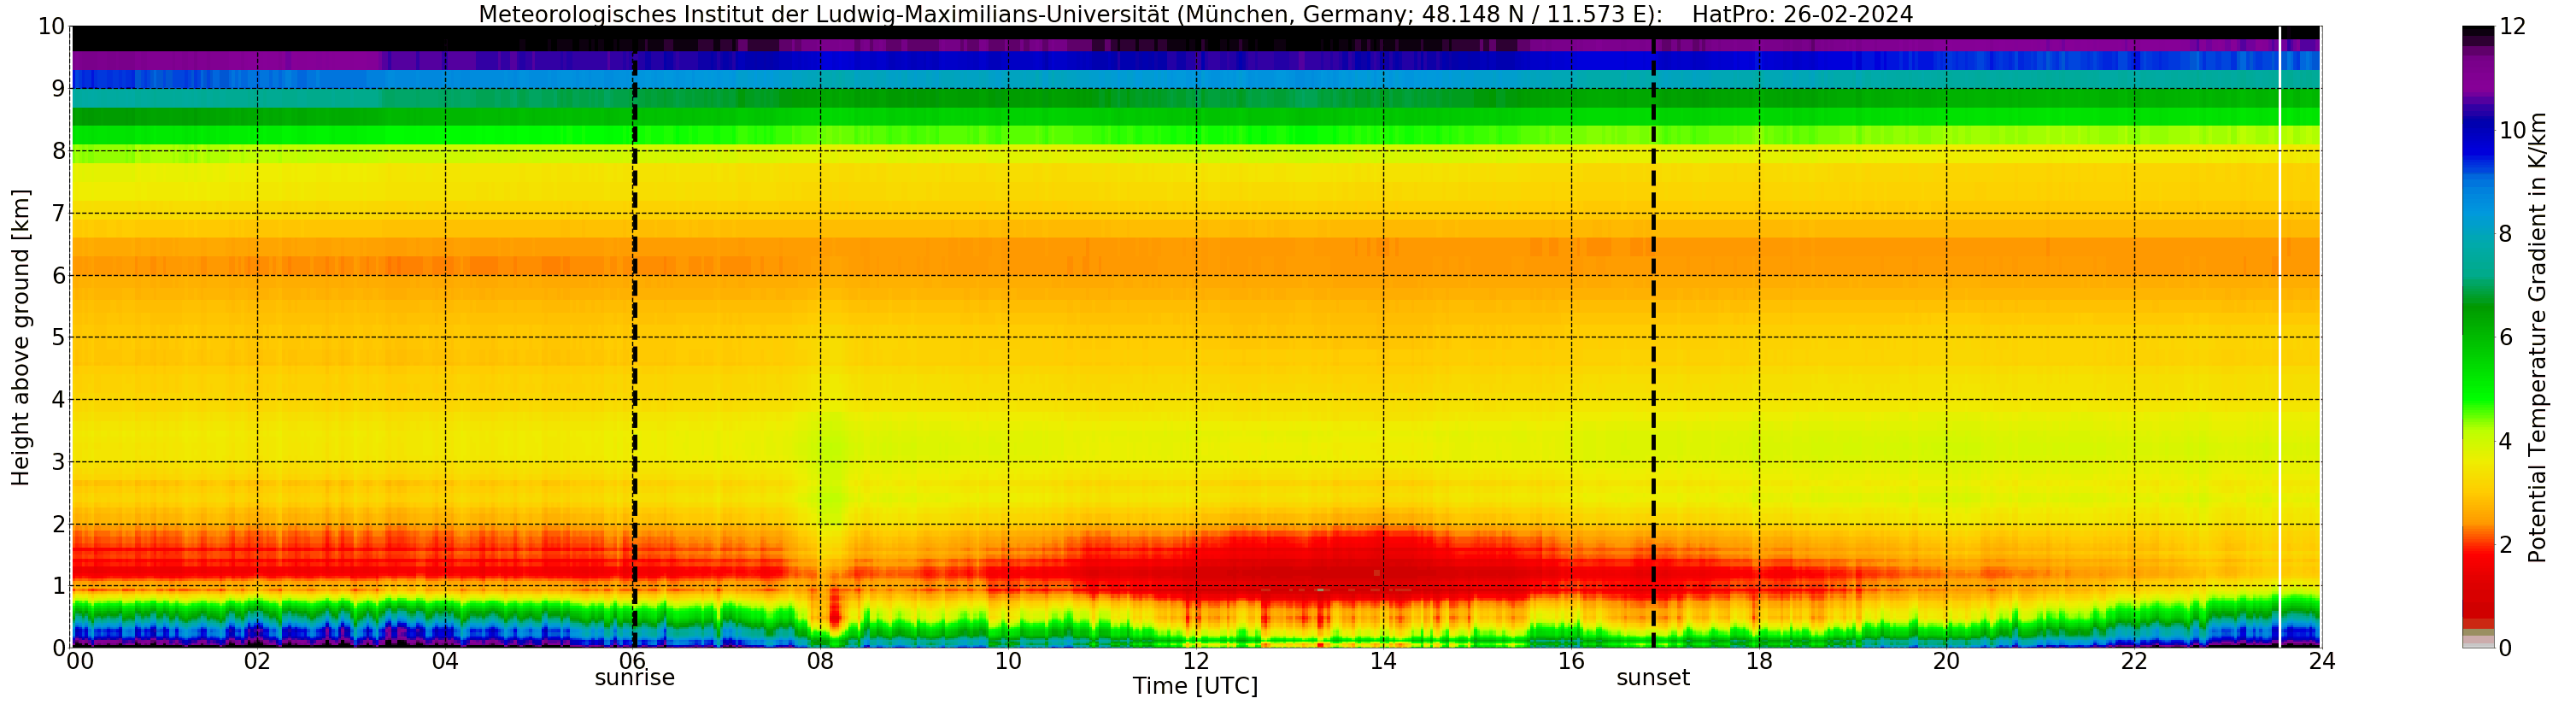The image size is (2576, 704).
Task: Click the rainbow color scale bar
Action: pyautogui.click(x=2477, y=337)
